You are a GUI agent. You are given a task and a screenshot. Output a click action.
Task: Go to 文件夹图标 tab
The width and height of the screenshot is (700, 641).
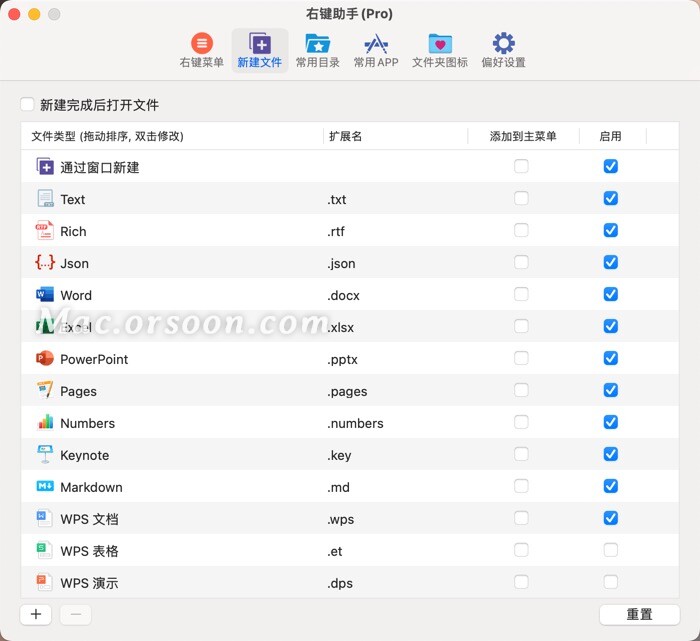pos(440,50)
